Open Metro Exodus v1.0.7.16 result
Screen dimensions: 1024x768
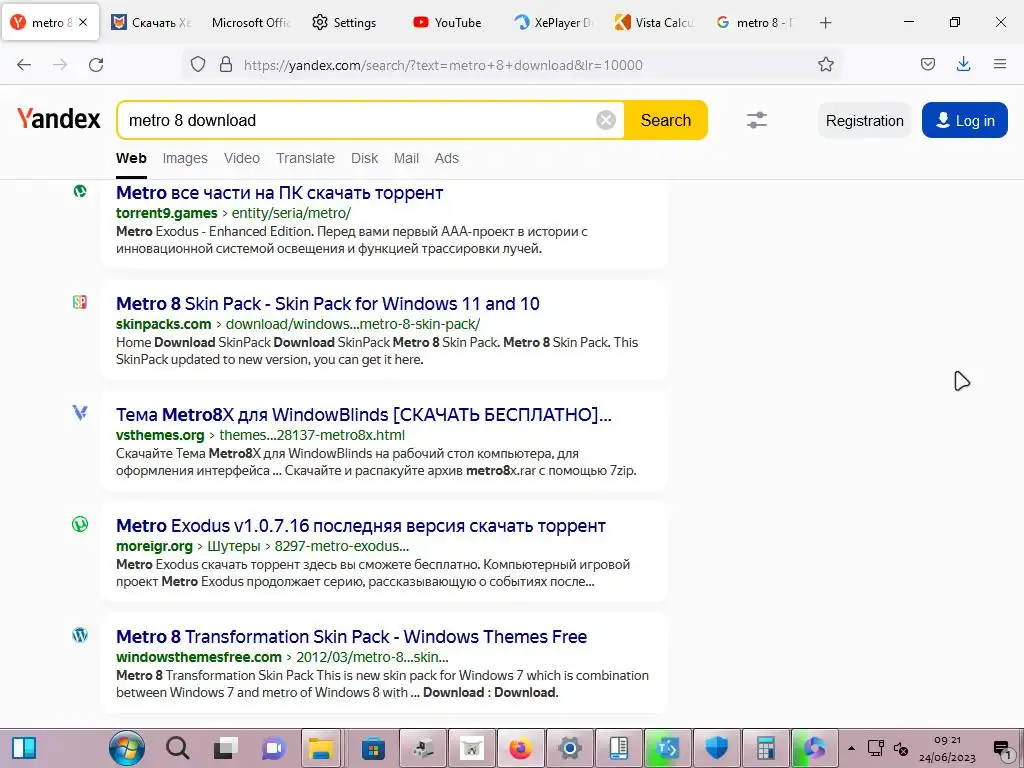(x=361, y=526)
